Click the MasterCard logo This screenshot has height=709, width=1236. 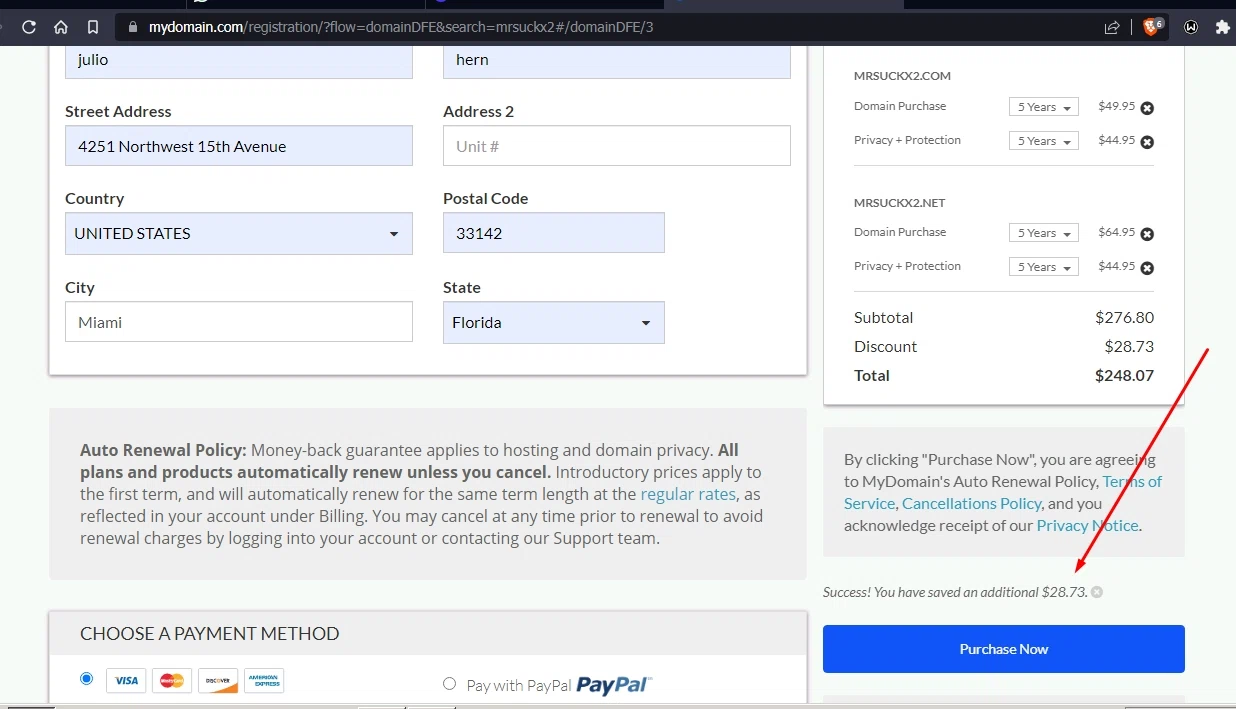pyautogui.click(x=172, y=681)
